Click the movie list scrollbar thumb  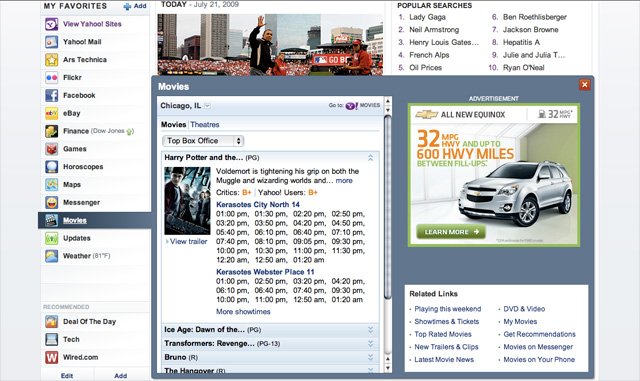pos(388,206)
